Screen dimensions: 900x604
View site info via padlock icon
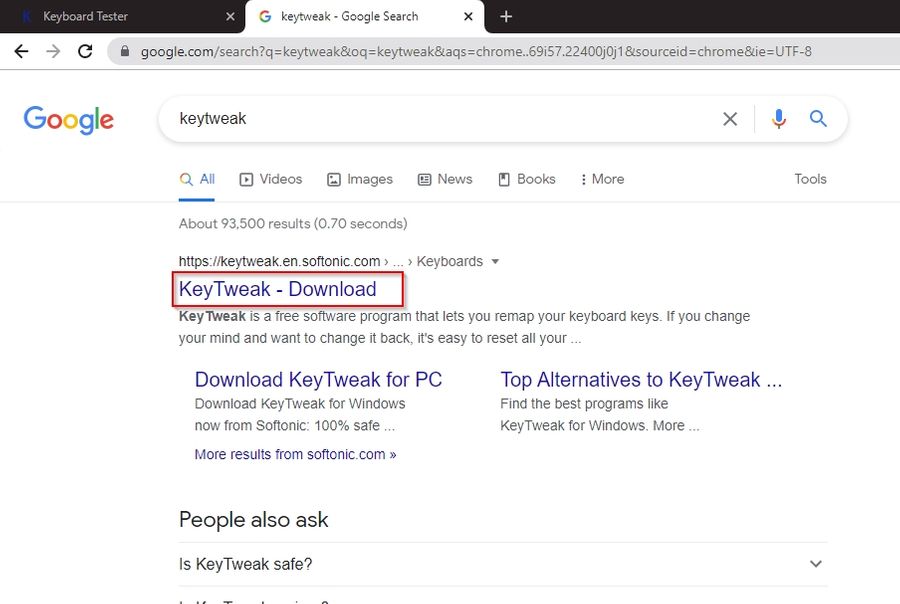click(125, 51)
